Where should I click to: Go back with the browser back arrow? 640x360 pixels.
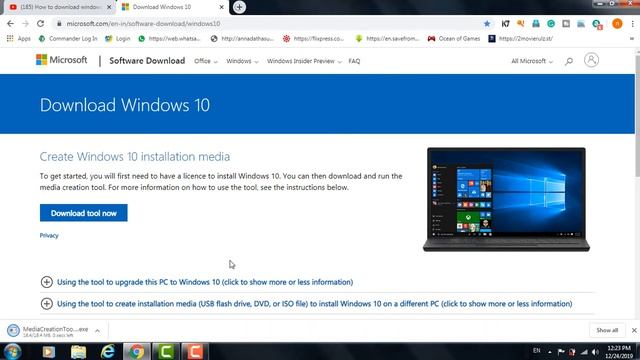[10, 24]
